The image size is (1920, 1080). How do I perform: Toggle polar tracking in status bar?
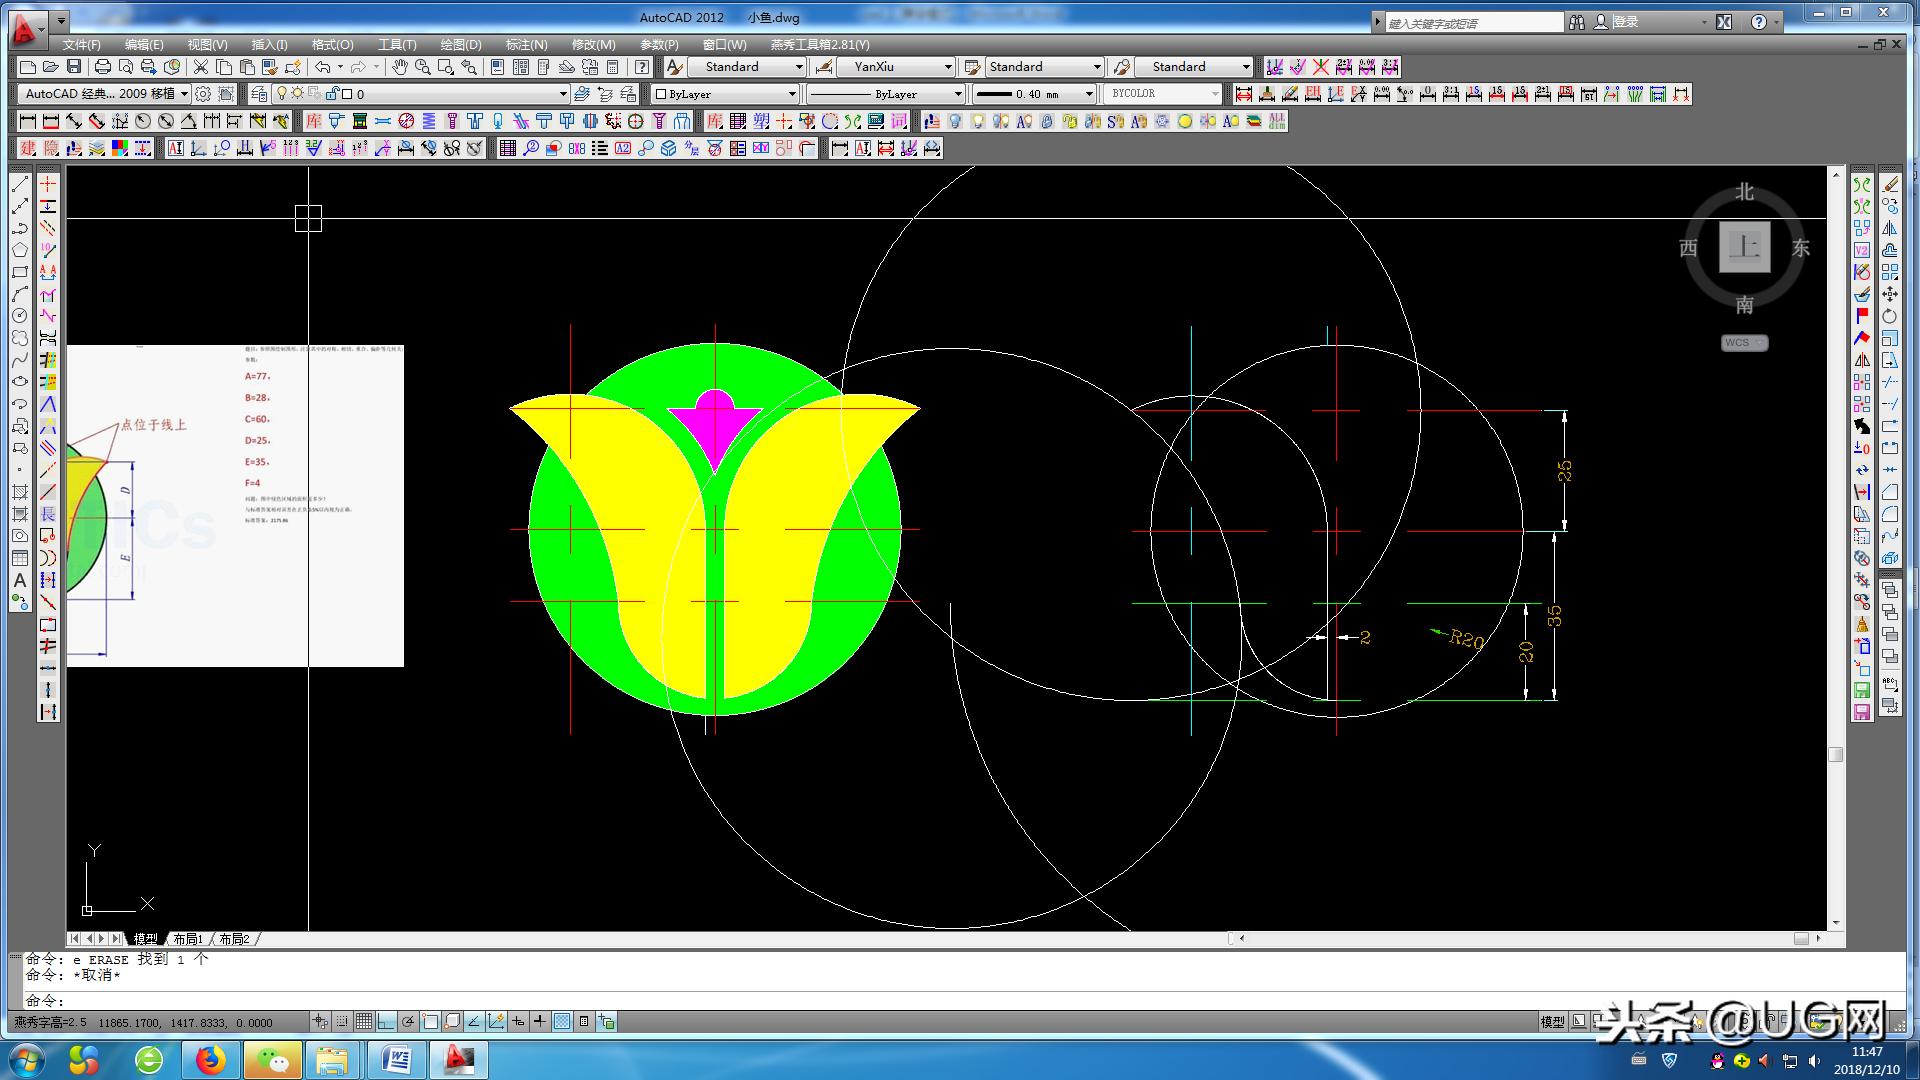tap(408, 1021)
